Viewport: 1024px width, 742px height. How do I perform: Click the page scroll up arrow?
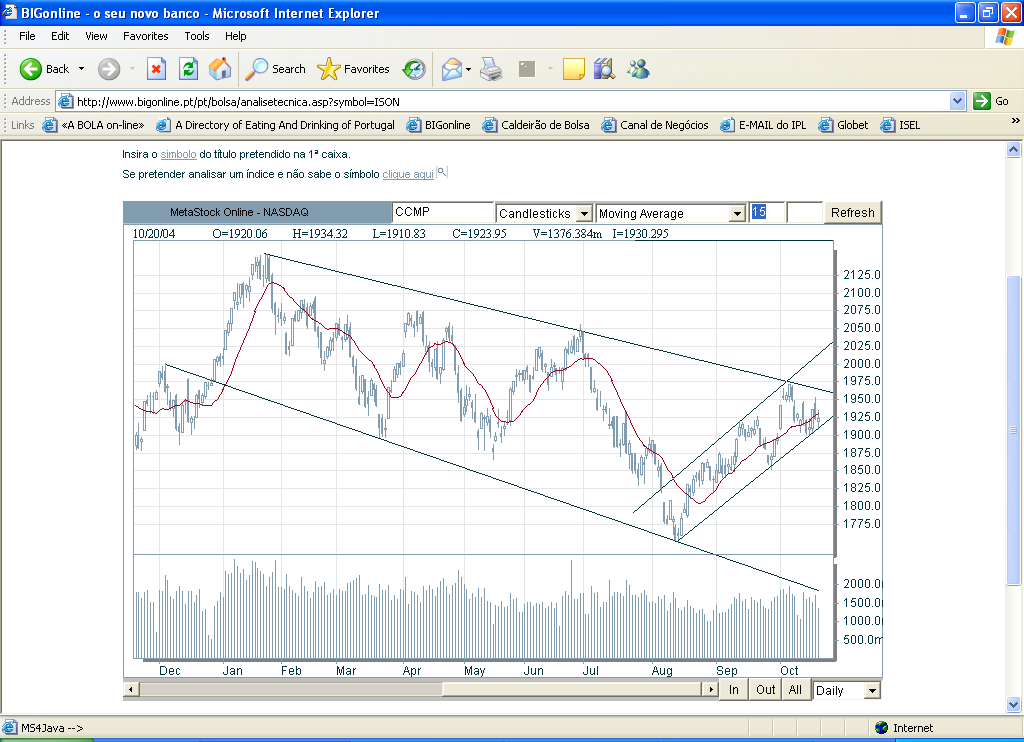click(x=1013, y=150)
